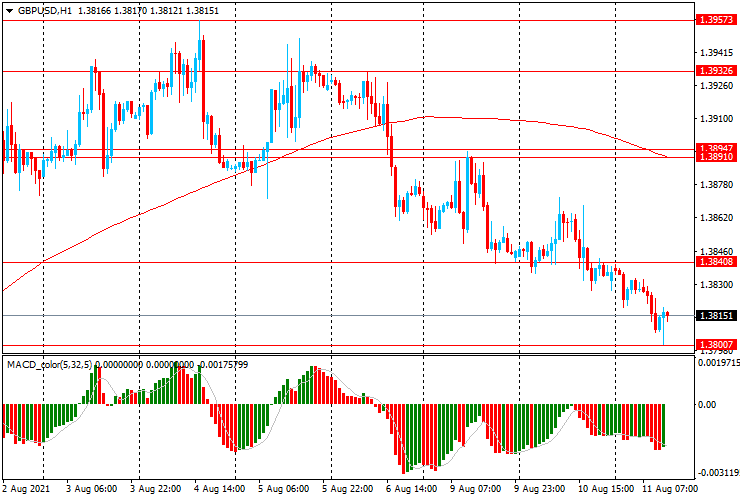The height and width of the screenshot is (500, 740).
Task: Click the 11 Aug 07:00 time label
Action: coord(669,488)
